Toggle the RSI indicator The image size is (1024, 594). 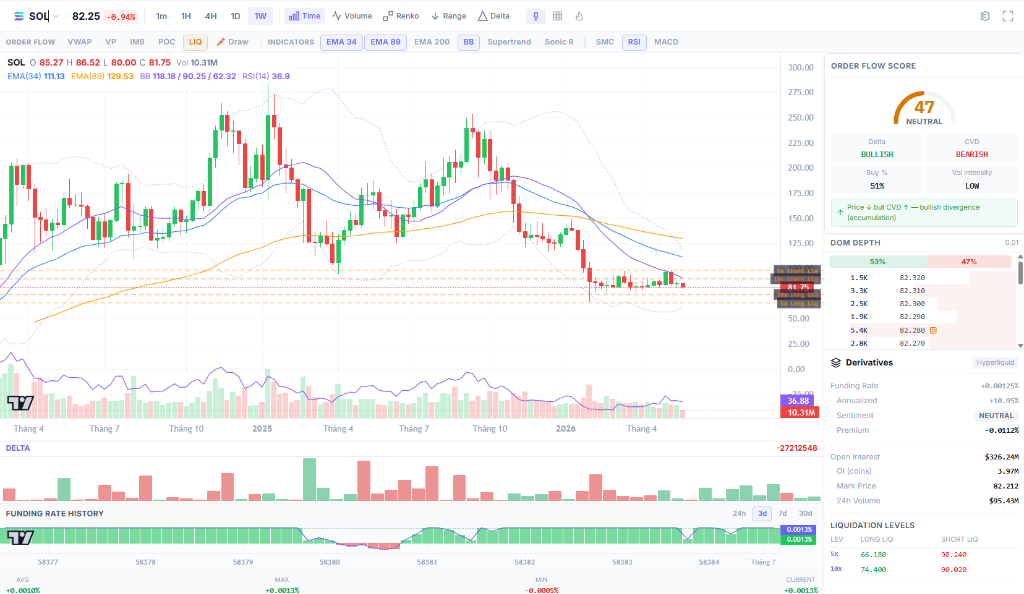[634, 42]
